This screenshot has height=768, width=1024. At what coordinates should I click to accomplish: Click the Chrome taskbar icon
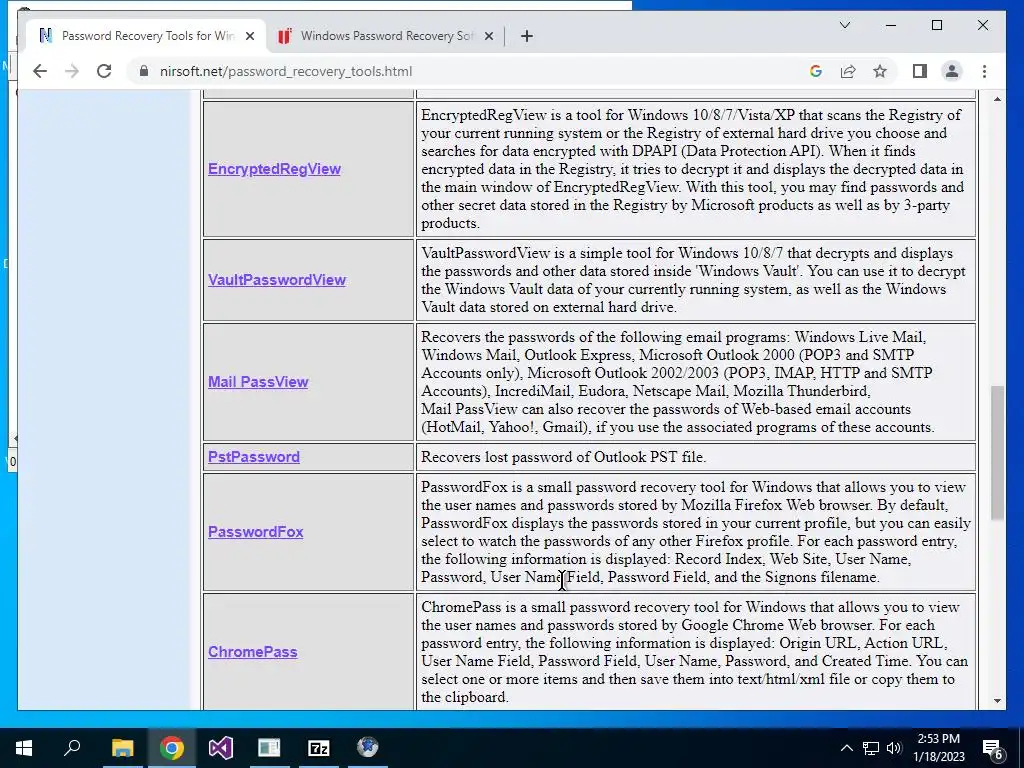tap(171, 748)
